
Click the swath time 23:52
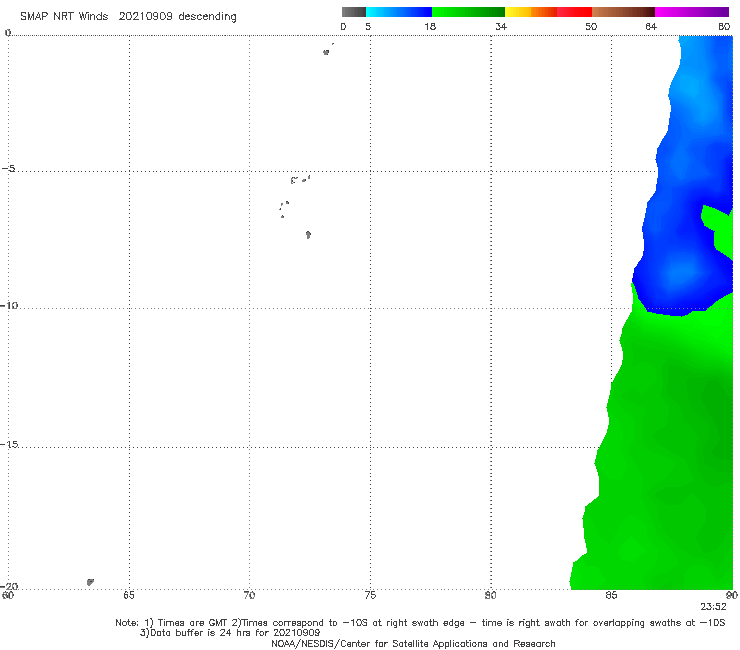[713, 607]
